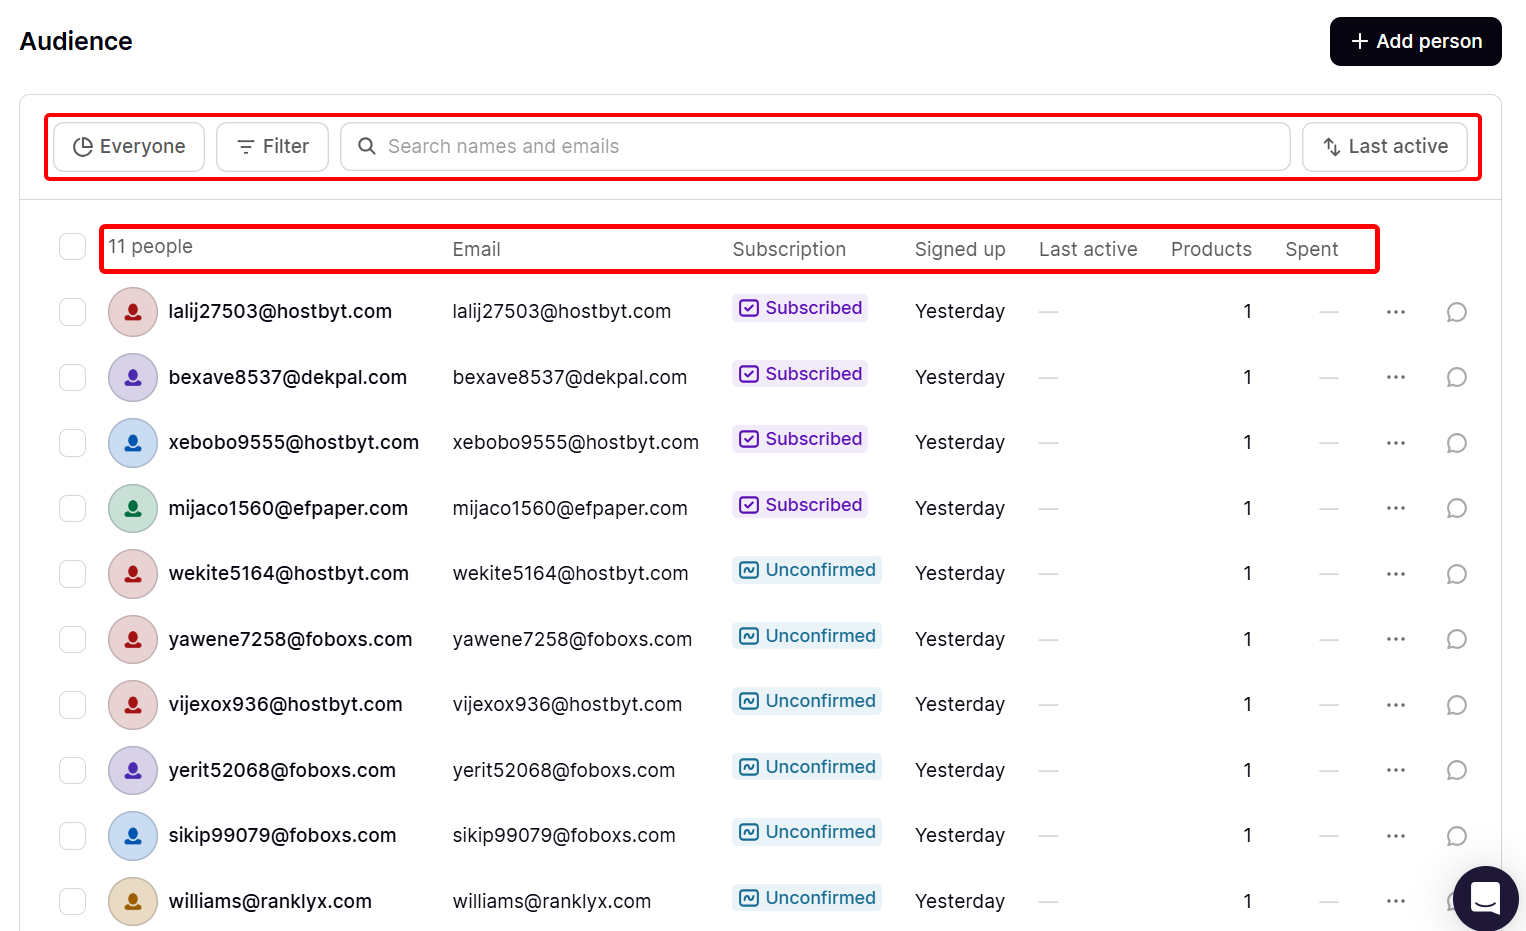Click message bubble icon for vijexox936@hostbyt.com
This screenshot has width=1526, height=931.
(1457, 705)
